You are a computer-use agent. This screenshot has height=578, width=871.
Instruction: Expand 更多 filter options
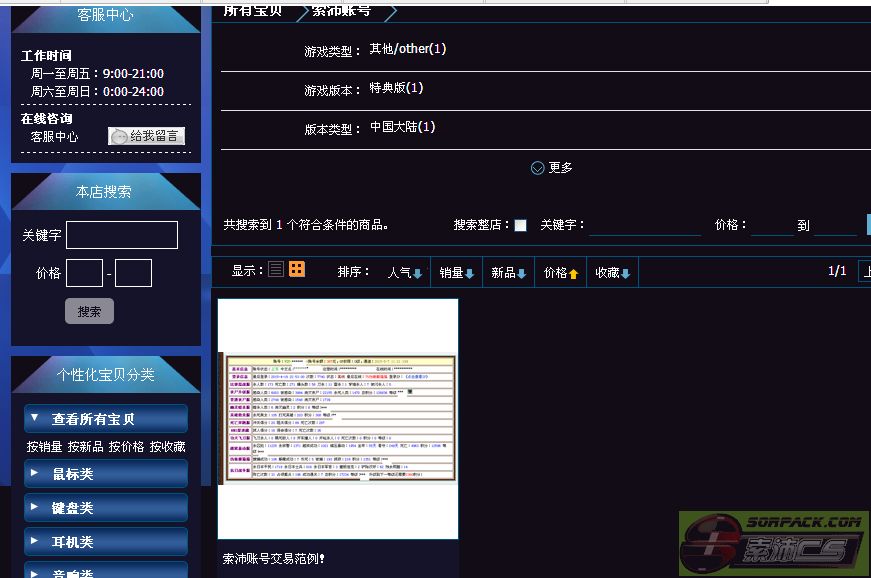pyautogui.click(x=552, y=168)
